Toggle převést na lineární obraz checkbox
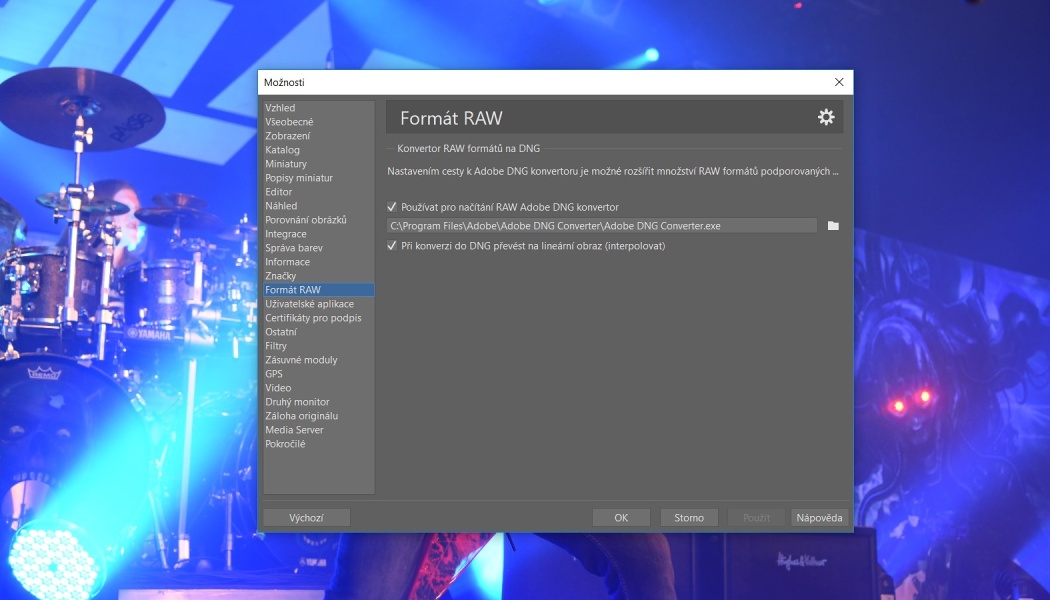The image size is (1050, 600). click(x=392, y=246)
